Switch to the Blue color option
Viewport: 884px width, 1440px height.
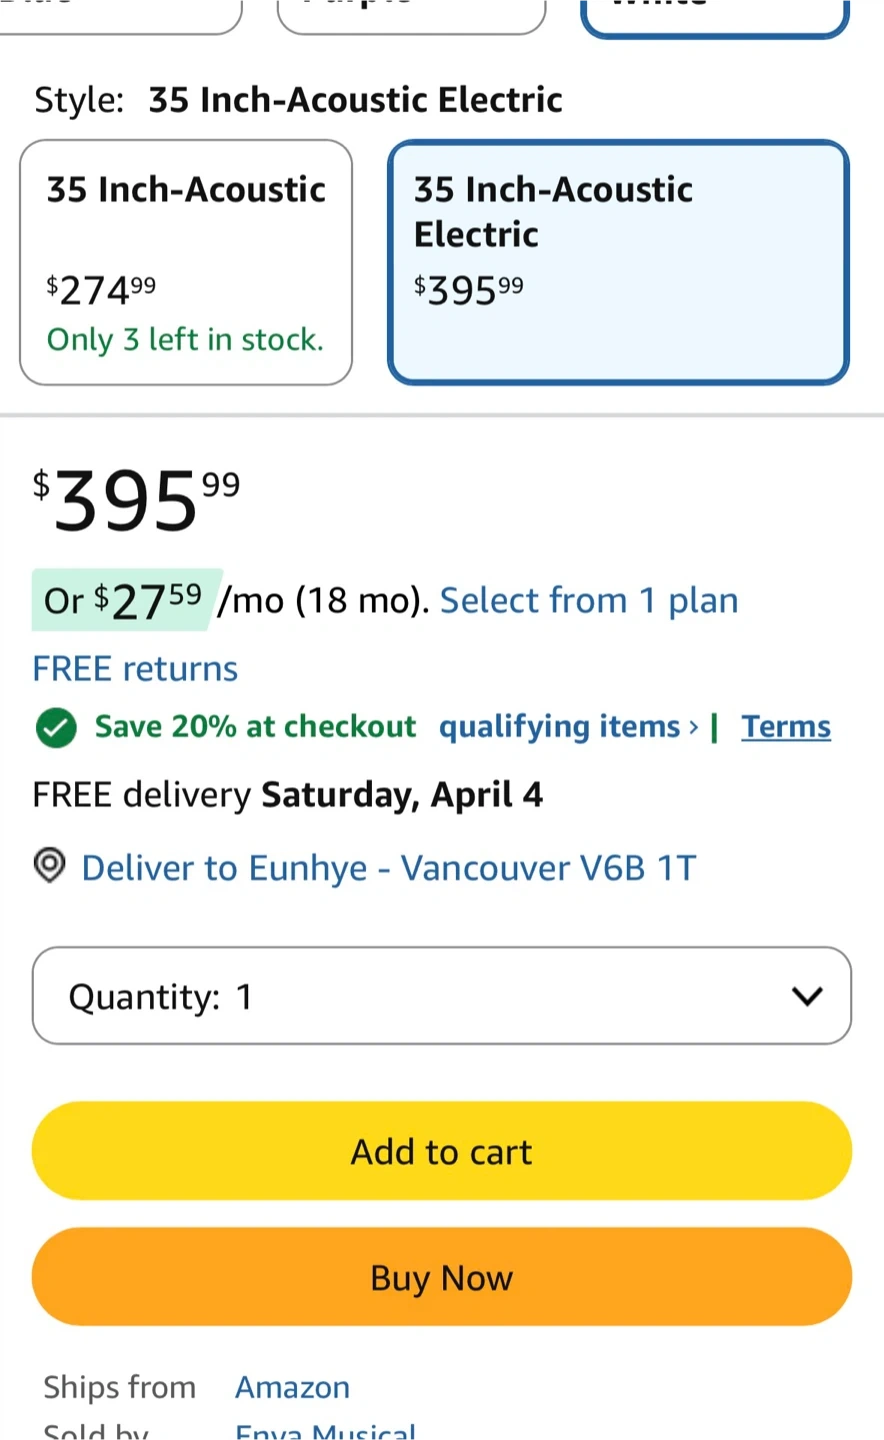click(120, 14)
